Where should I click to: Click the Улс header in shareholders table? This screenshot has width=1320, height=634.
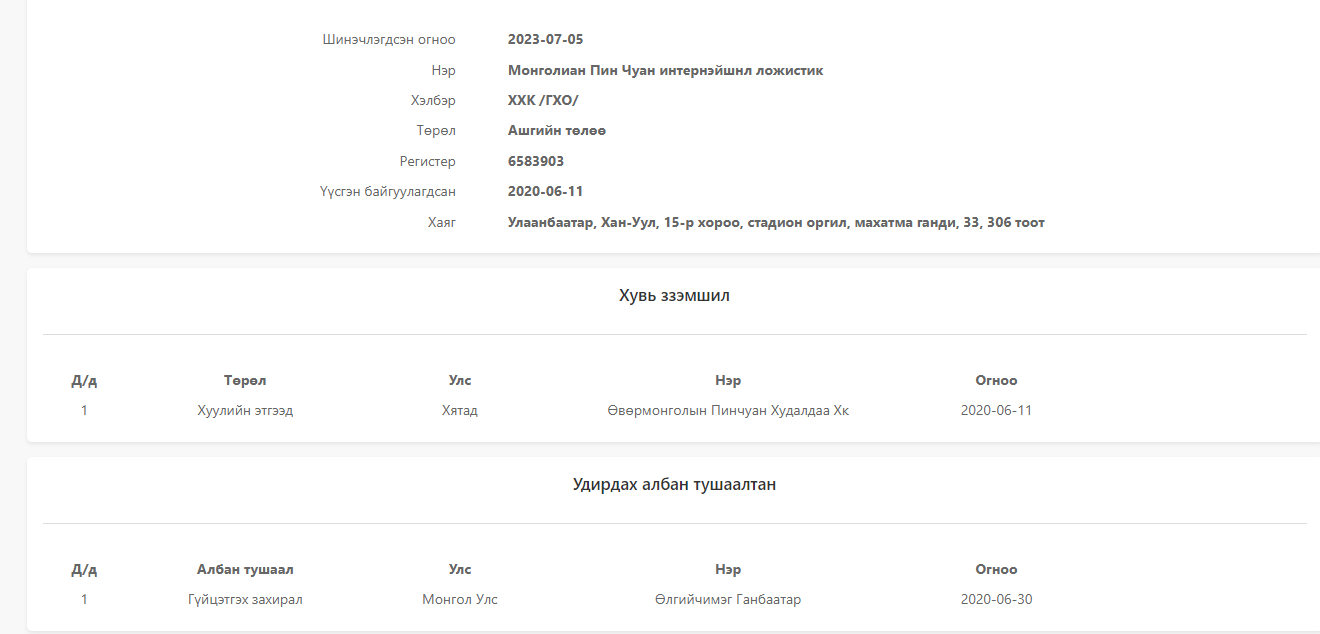coord(460,380)
